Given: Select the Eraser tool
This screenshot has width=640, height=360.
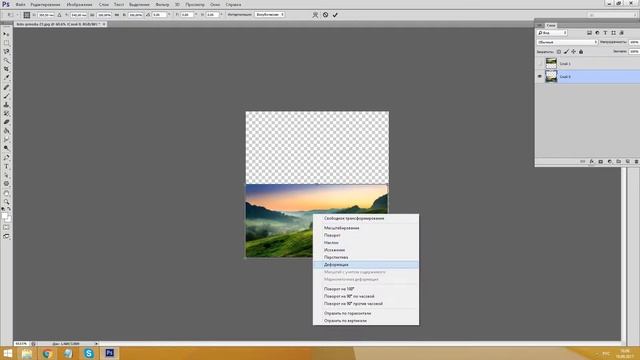Looking at the screenshot, I should coord(6,122).
